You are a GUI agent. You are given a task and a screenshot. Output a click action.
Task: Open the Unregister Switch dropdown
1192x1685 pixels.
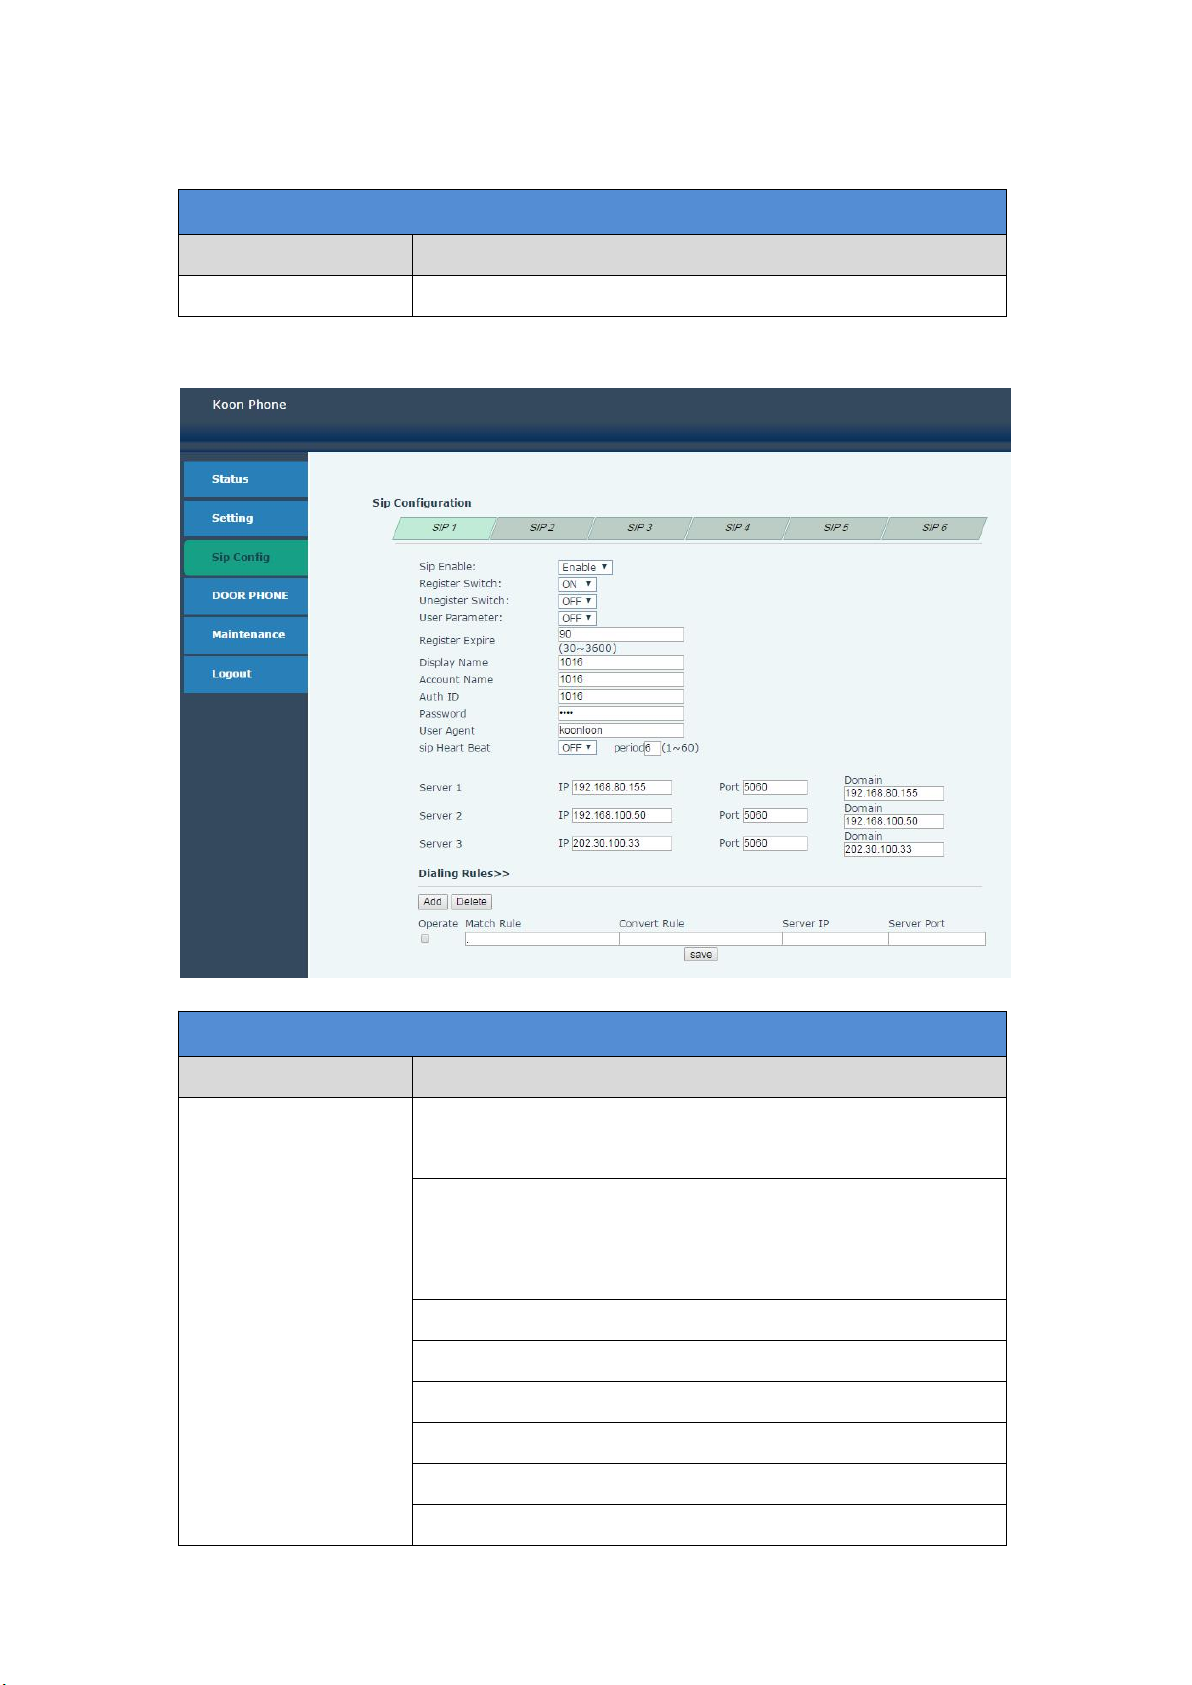click(x=577, y=601)
